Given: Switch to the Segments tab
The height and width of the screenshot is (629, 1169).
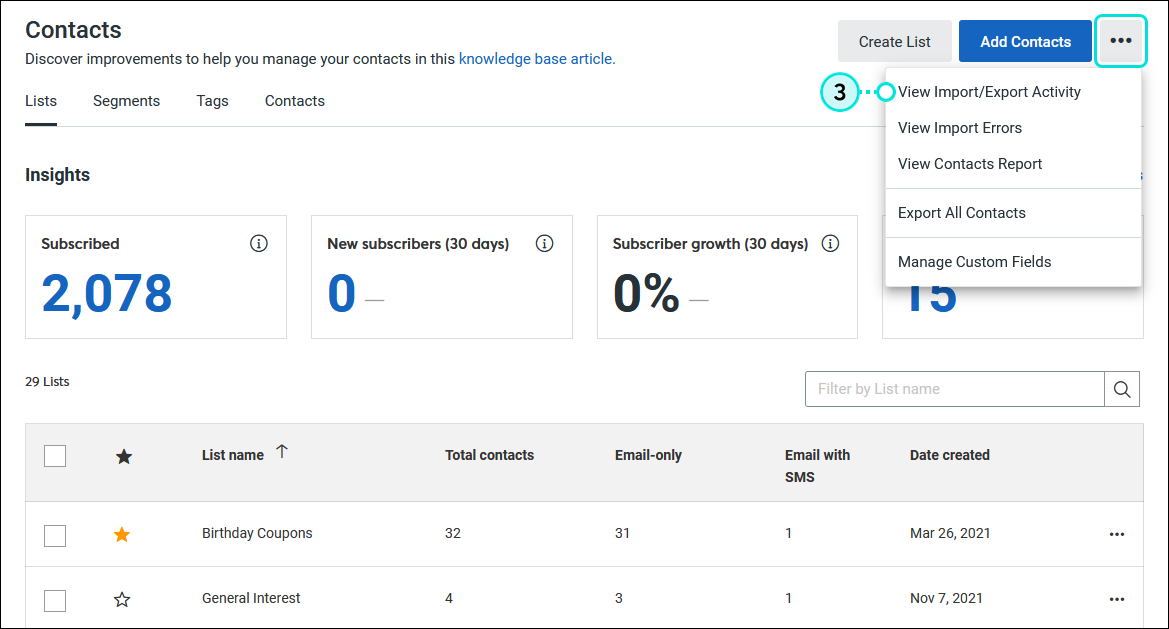Looking at the screenshot, I should click(126, 100).
